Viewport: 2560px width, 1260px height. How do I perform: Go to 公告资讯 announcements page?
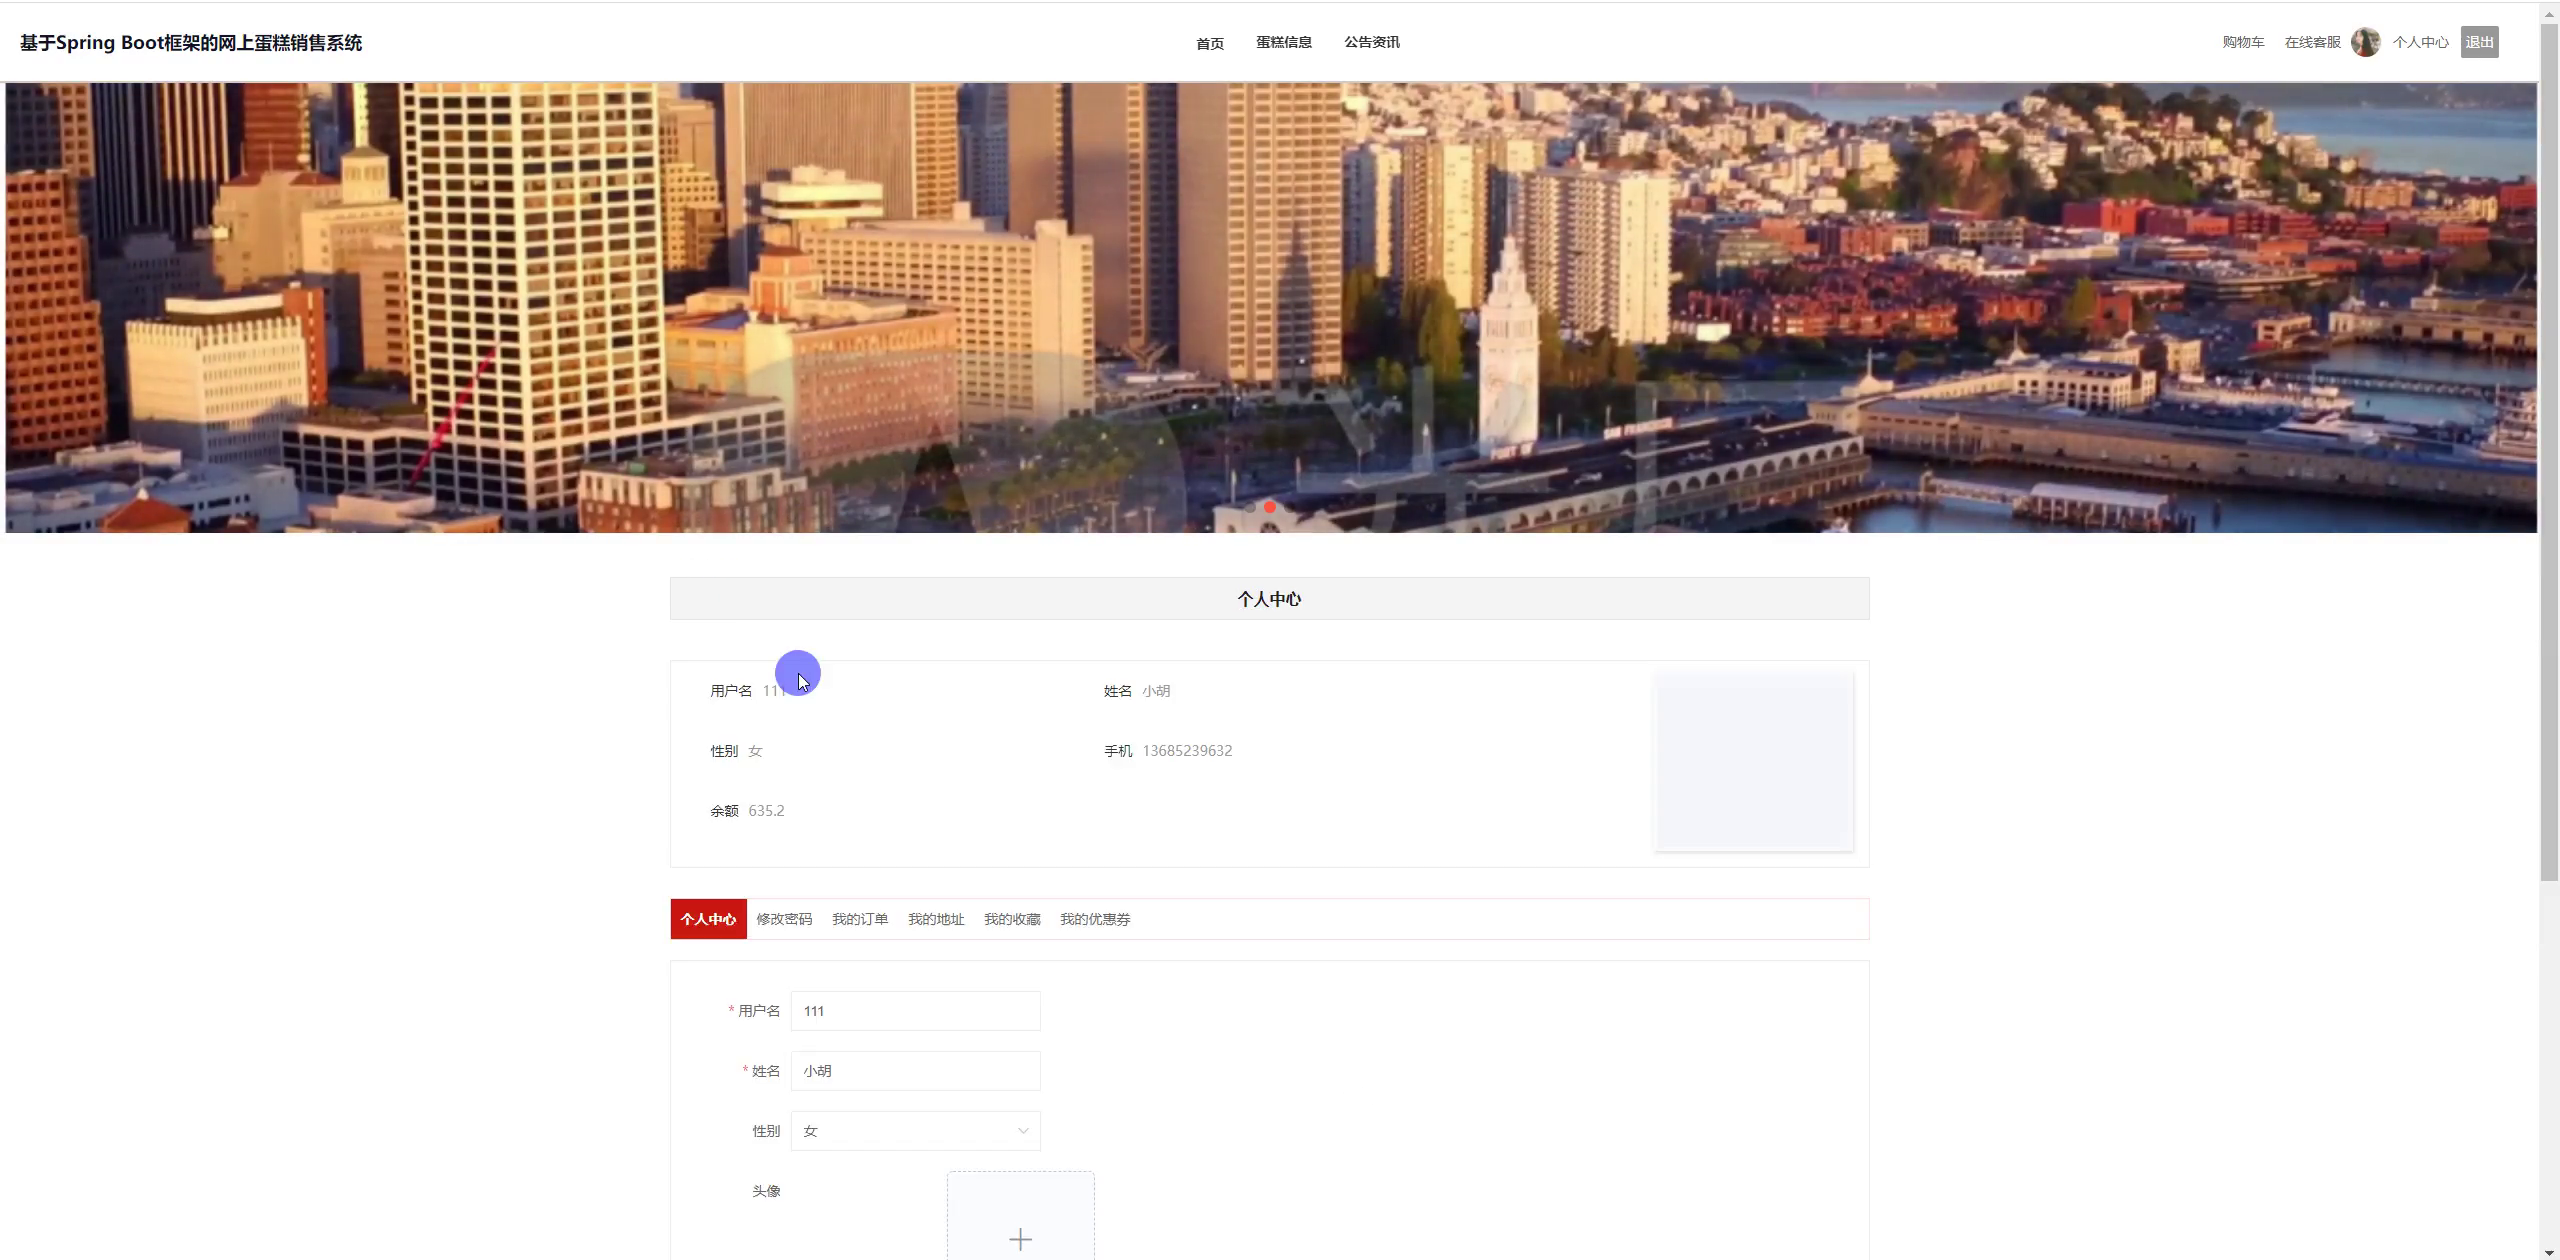(x=1372, y=42)
